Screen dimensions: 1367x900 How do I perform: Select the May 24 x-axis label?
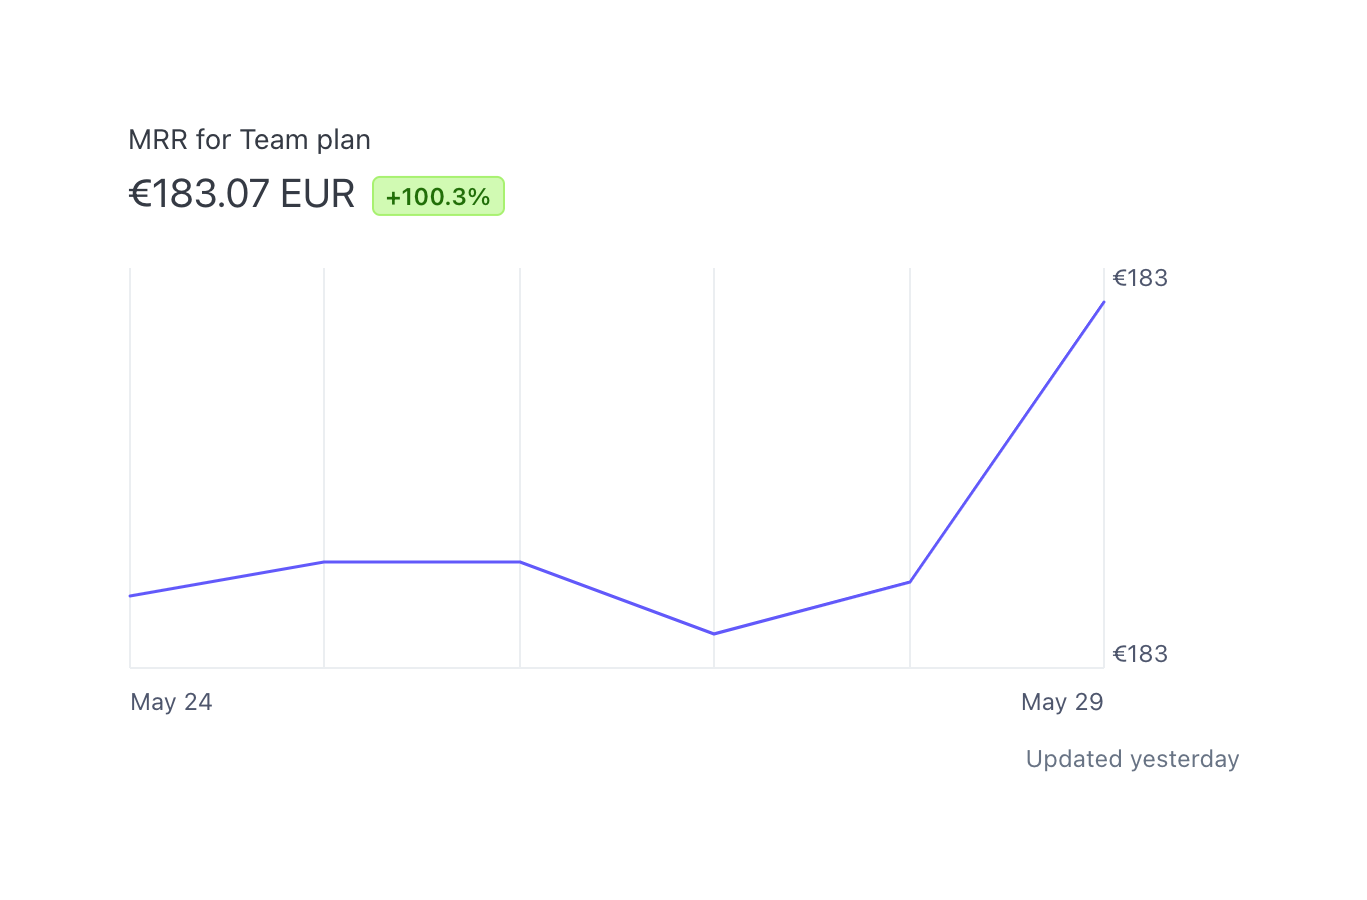coord(171,702)
